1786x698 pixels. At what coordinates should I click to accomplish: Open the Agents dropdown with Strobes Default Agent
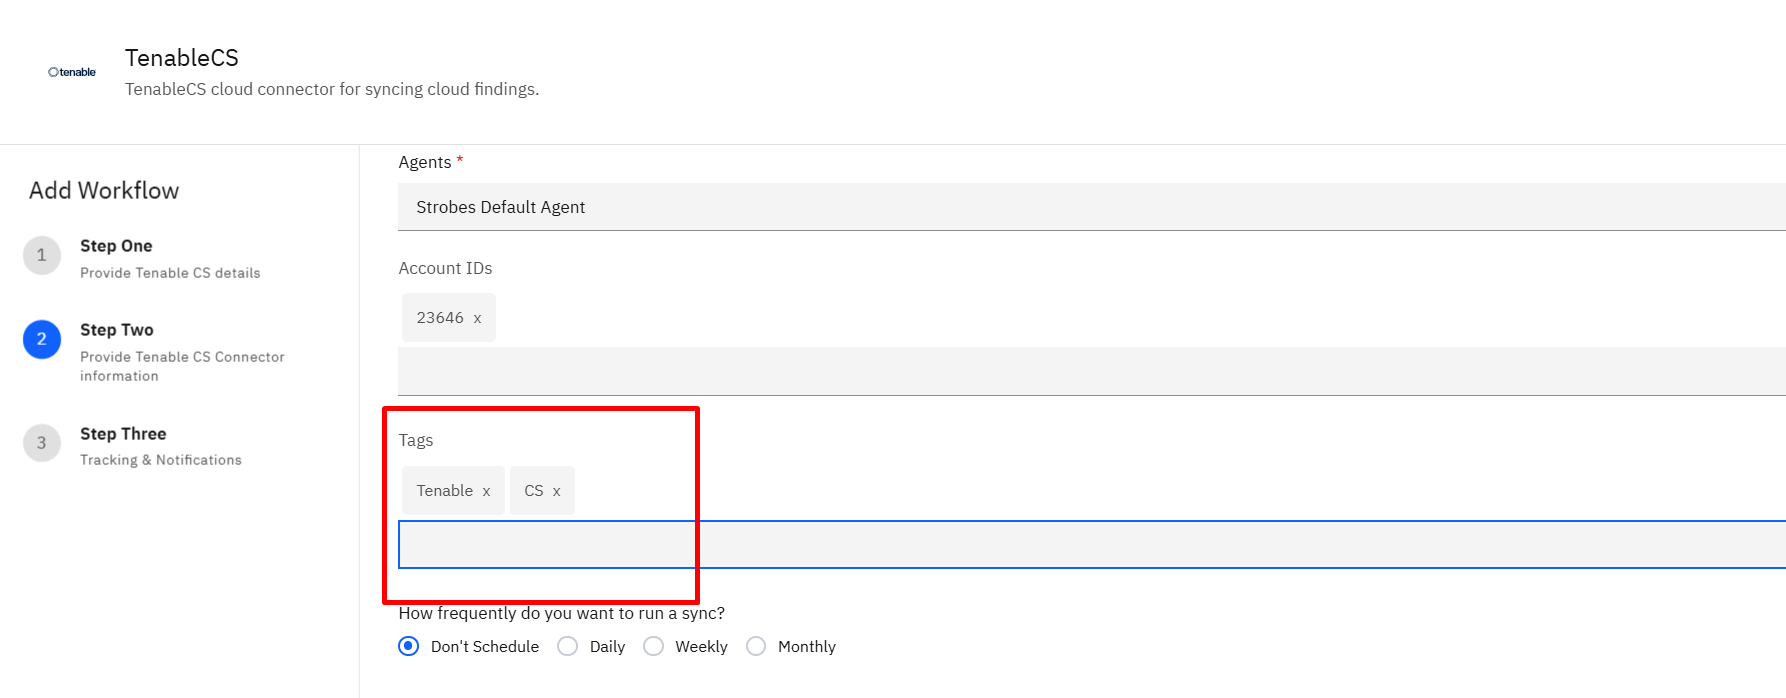click(1092, 207)
